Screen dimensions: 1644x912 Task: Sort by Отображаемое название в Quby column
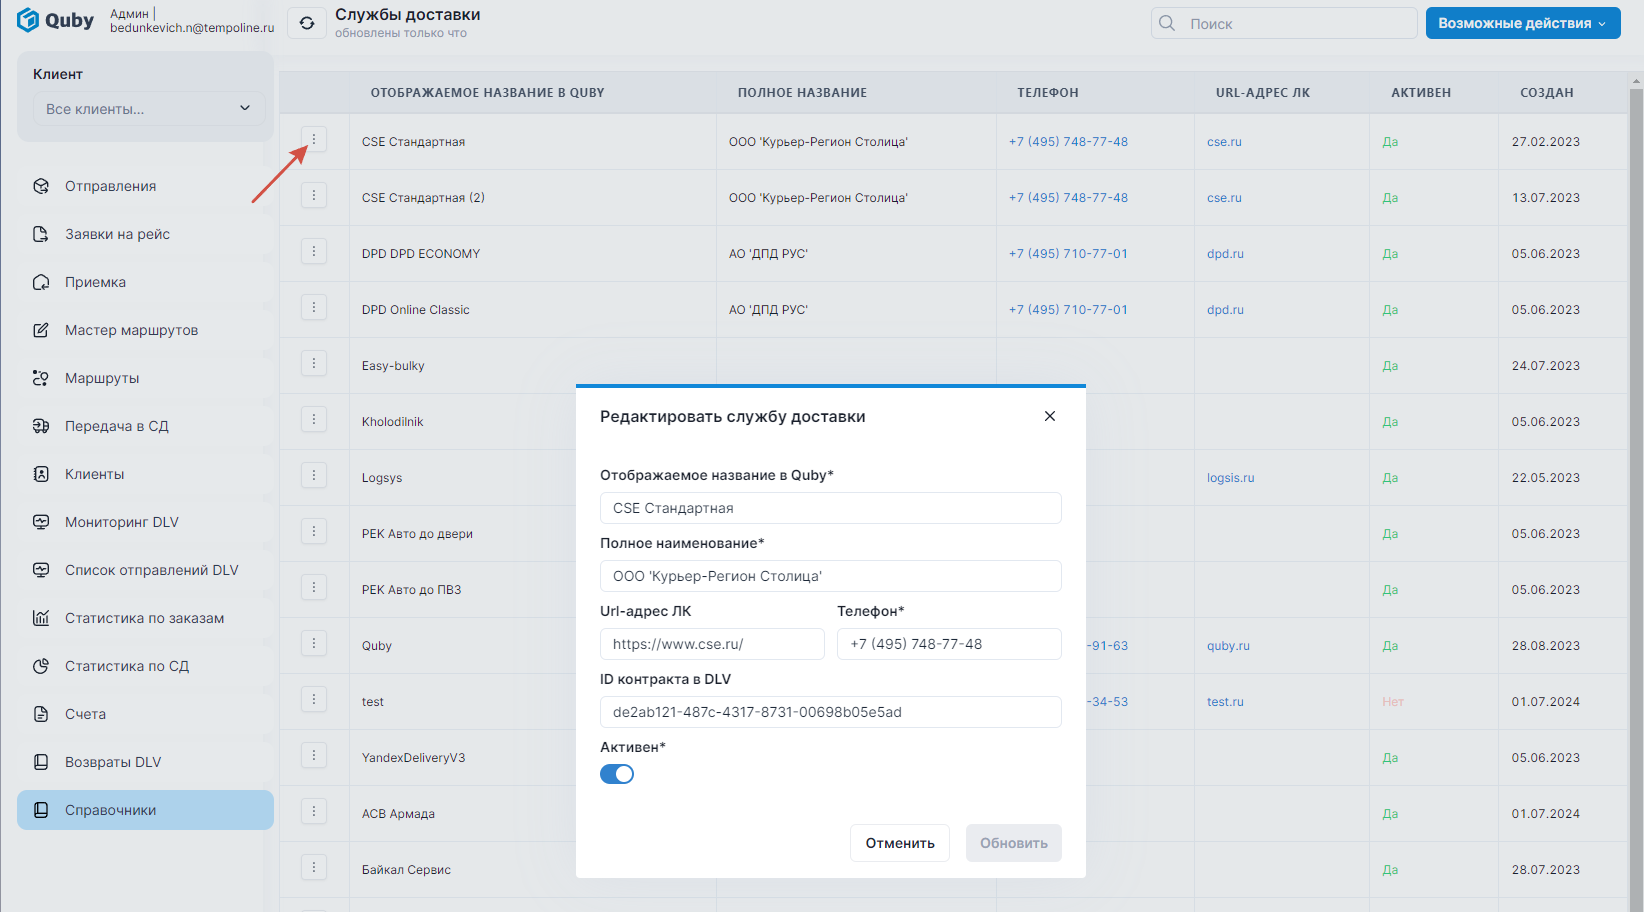pos(487,93)
